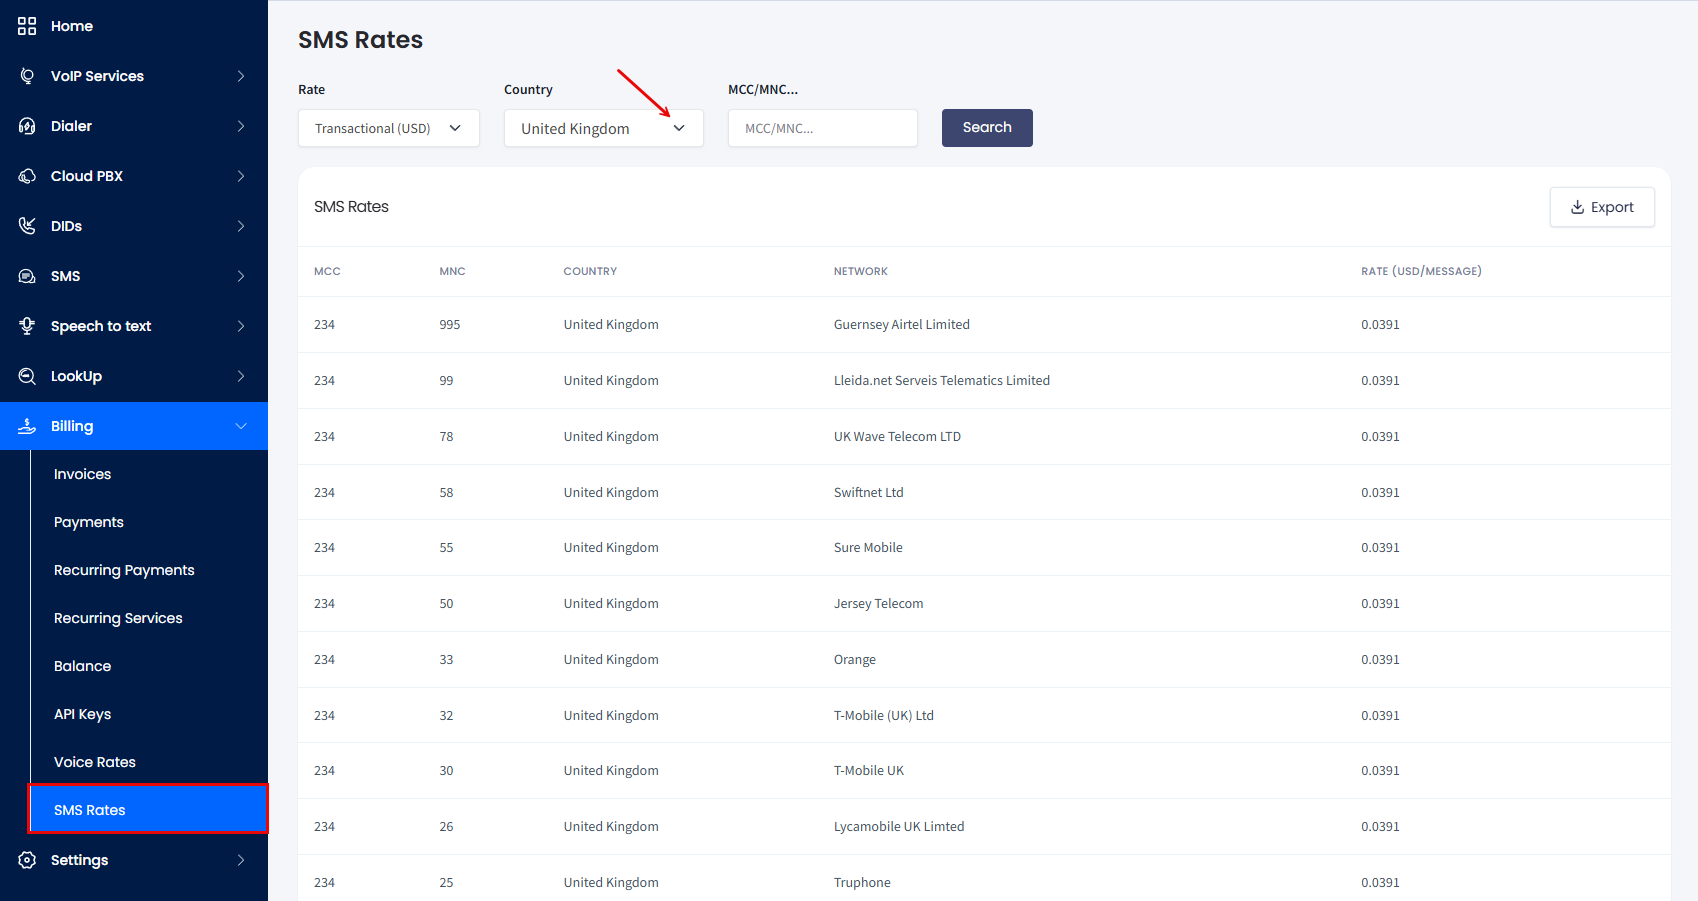Click the Truphone network cell
This screenshot has height=901, width=1698.
862,883
